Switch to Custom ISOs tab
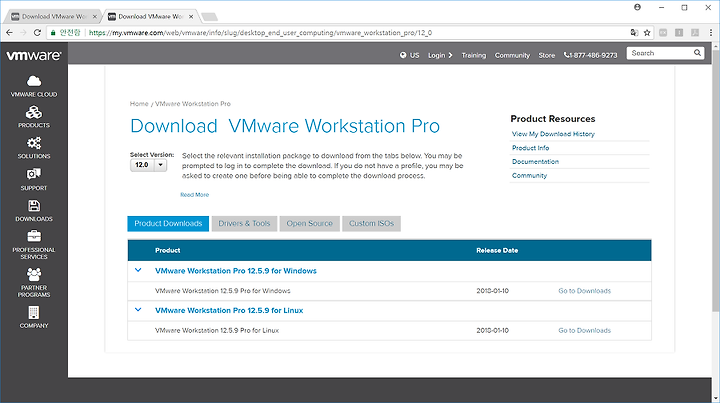Viewport: 720px width, 403px height. click(x=371, y=224)
